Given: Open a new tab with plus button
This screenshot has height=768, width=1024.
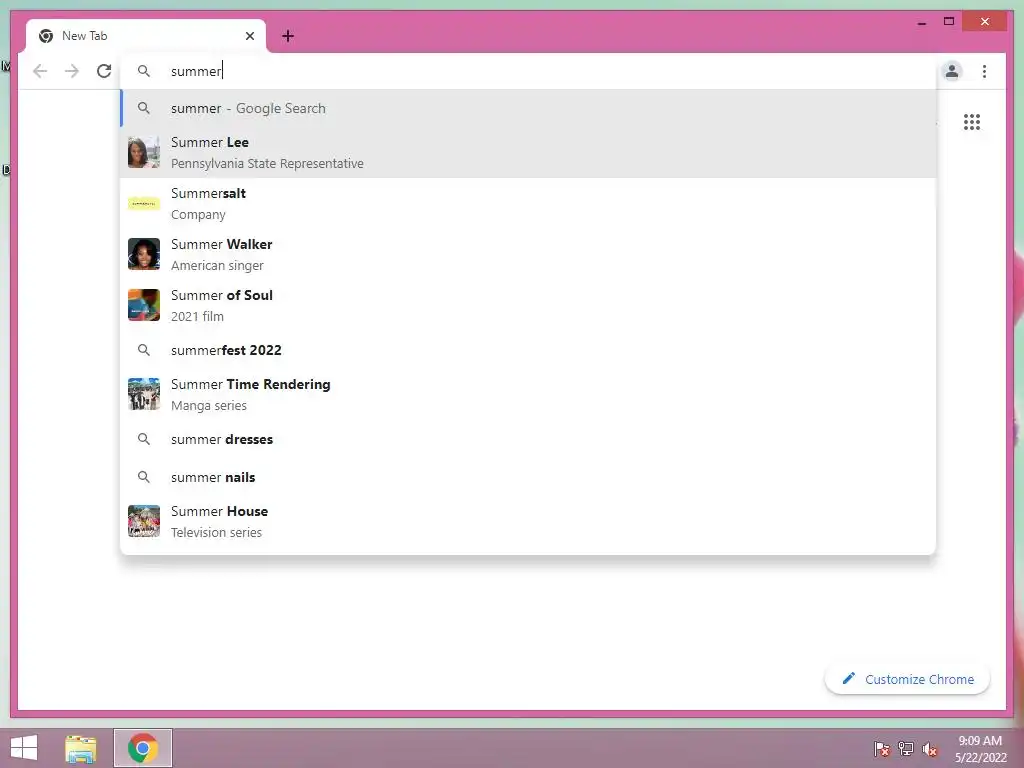Looking at the screenshot, I should click(288, 36).
